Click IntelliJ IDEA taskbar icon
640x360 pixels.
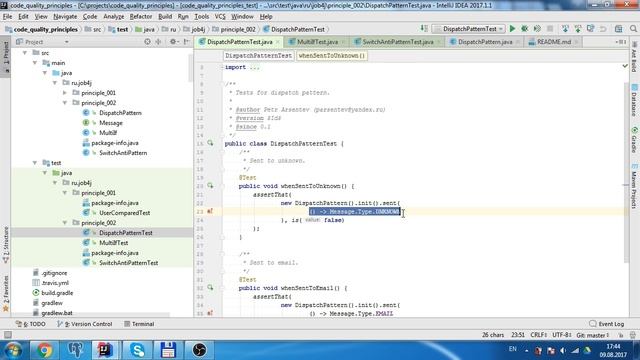click(105, 350)
